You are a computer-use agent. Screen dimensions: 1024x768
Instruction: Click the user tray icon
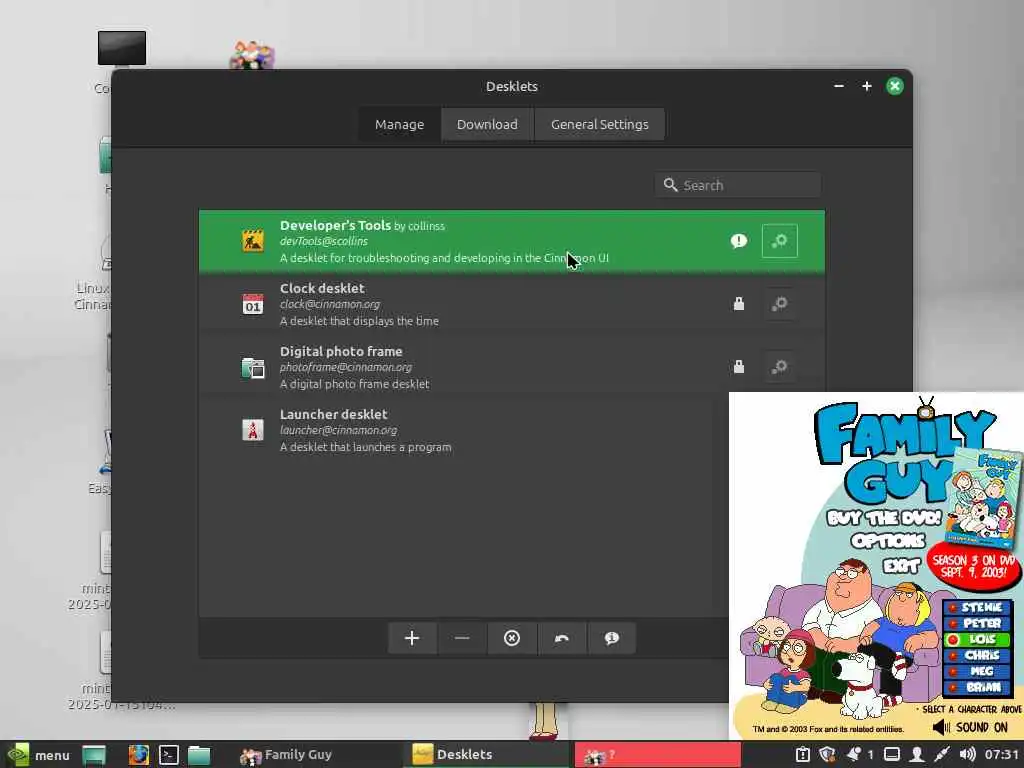pos(917,755)
